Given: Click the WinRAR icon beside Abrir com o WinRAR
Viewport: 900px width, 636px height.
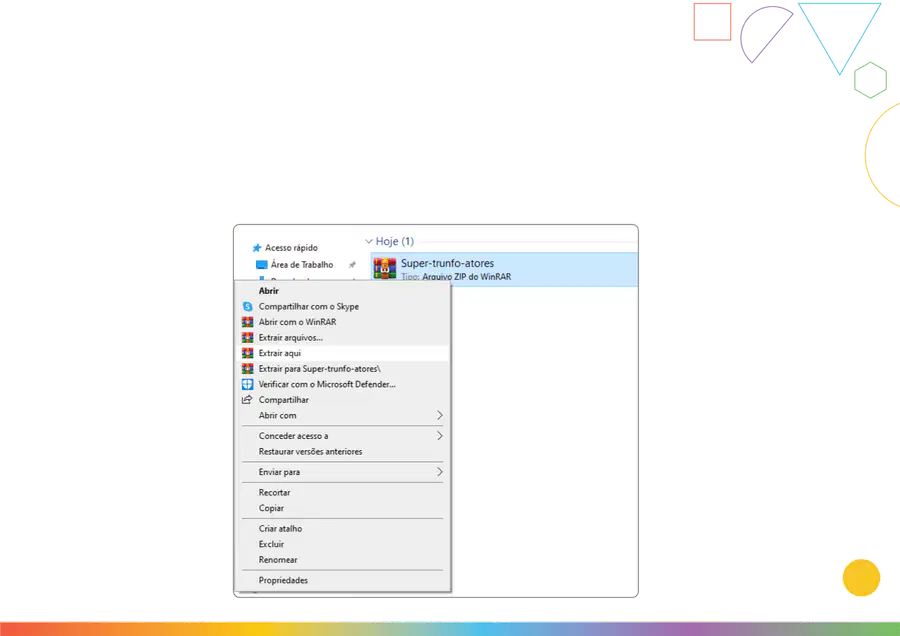Looking at the screenshot, I should point(247,322).
